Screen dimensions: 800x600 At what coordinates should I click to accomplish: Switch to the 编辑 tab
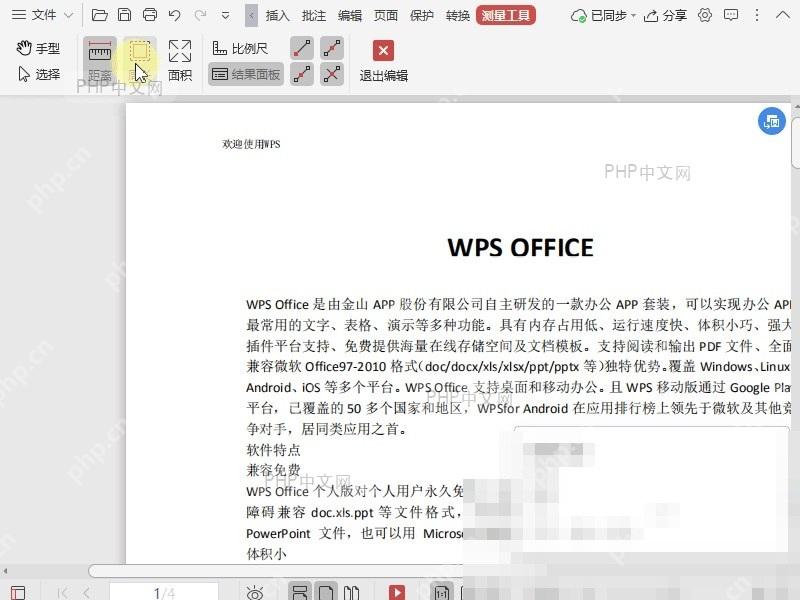(x=350, y=16)
